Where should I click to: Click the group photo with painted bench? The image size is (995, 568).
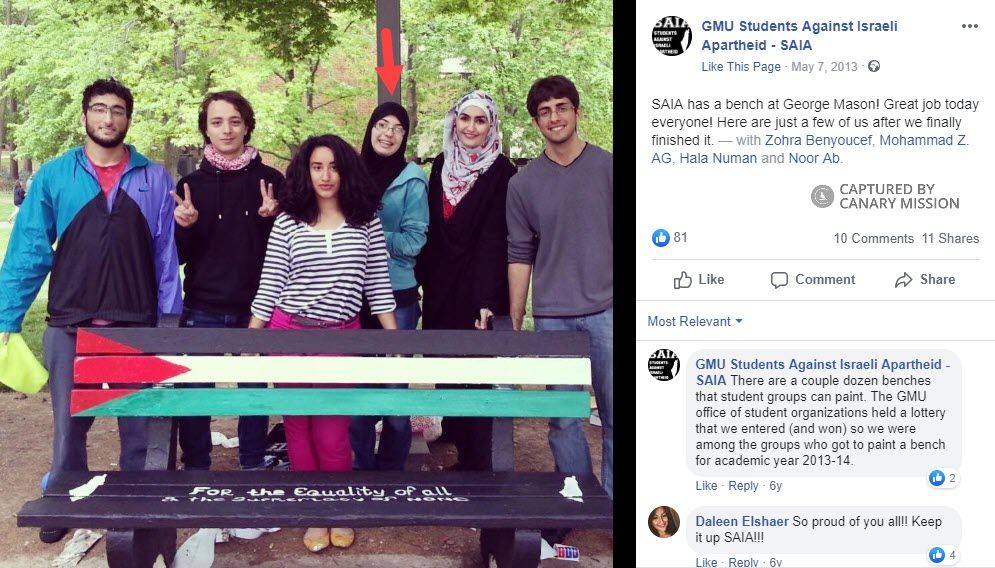click(306, 284)
